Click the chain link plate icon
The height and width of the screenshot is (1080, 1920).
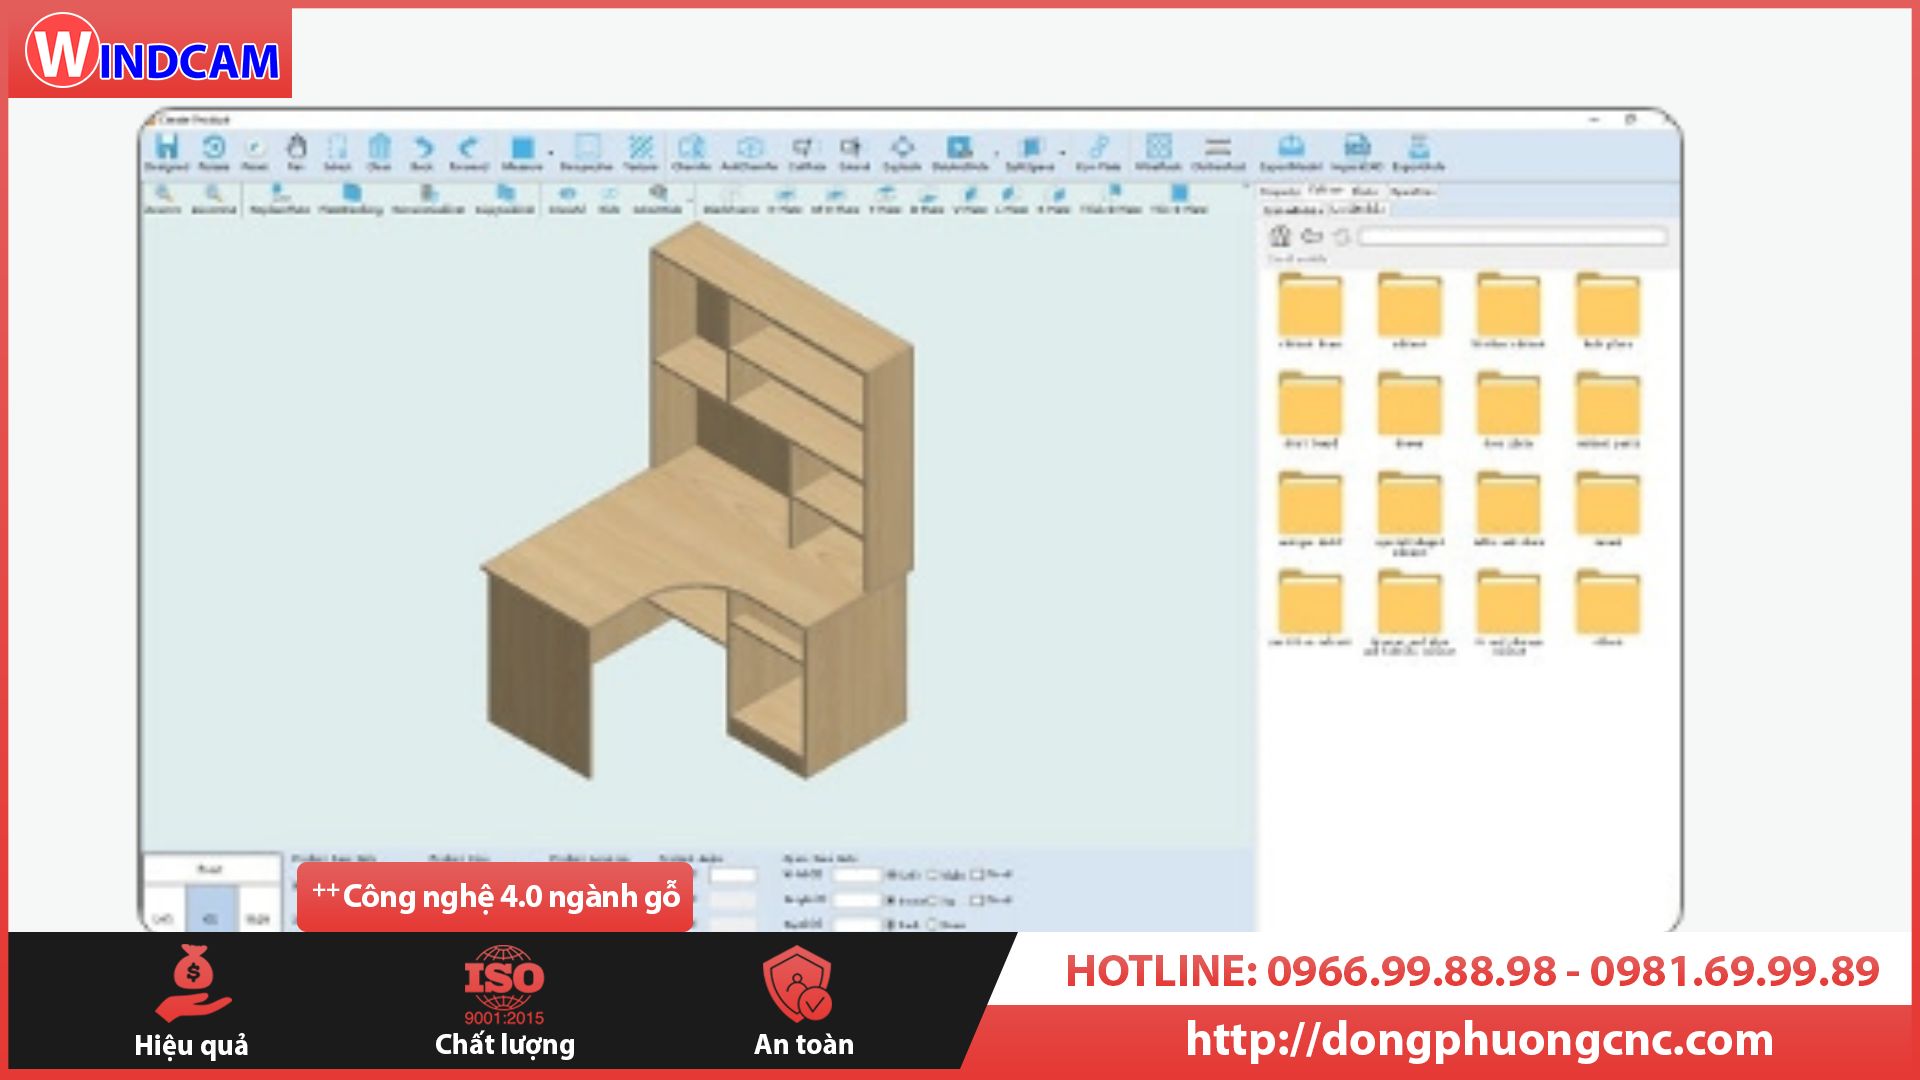tap(1098, 148)
